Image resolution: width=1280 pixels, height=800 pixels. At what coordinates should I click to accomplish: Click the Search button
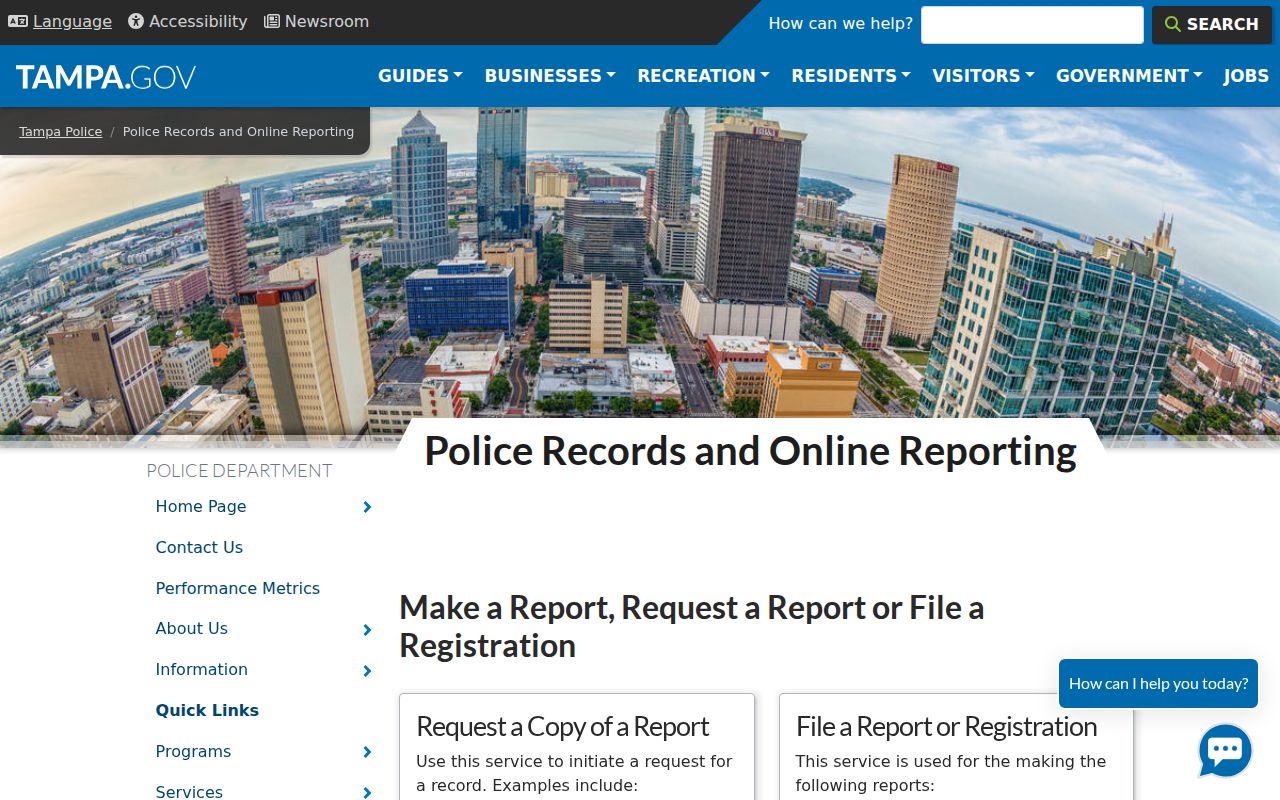pos(1212,24)
